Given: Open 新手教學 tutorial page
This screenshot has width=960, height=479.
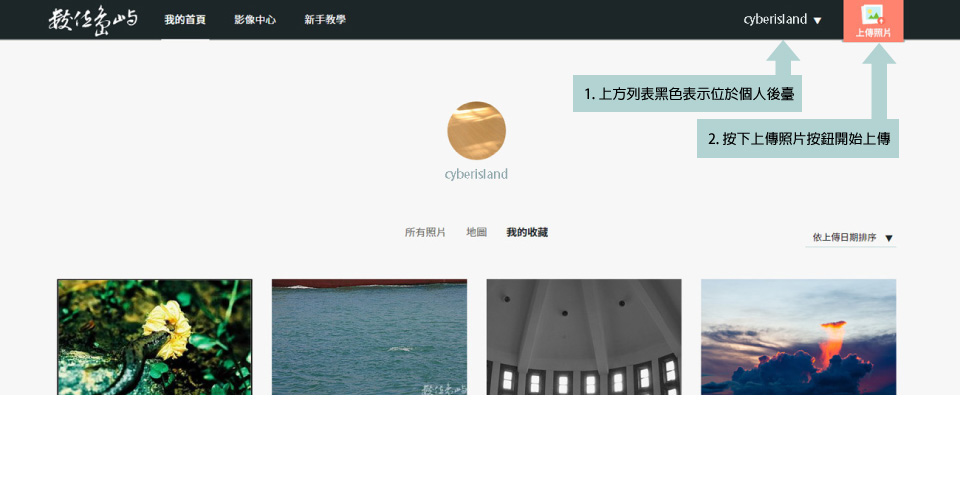Looking at the screenshot, I should 325,20.
